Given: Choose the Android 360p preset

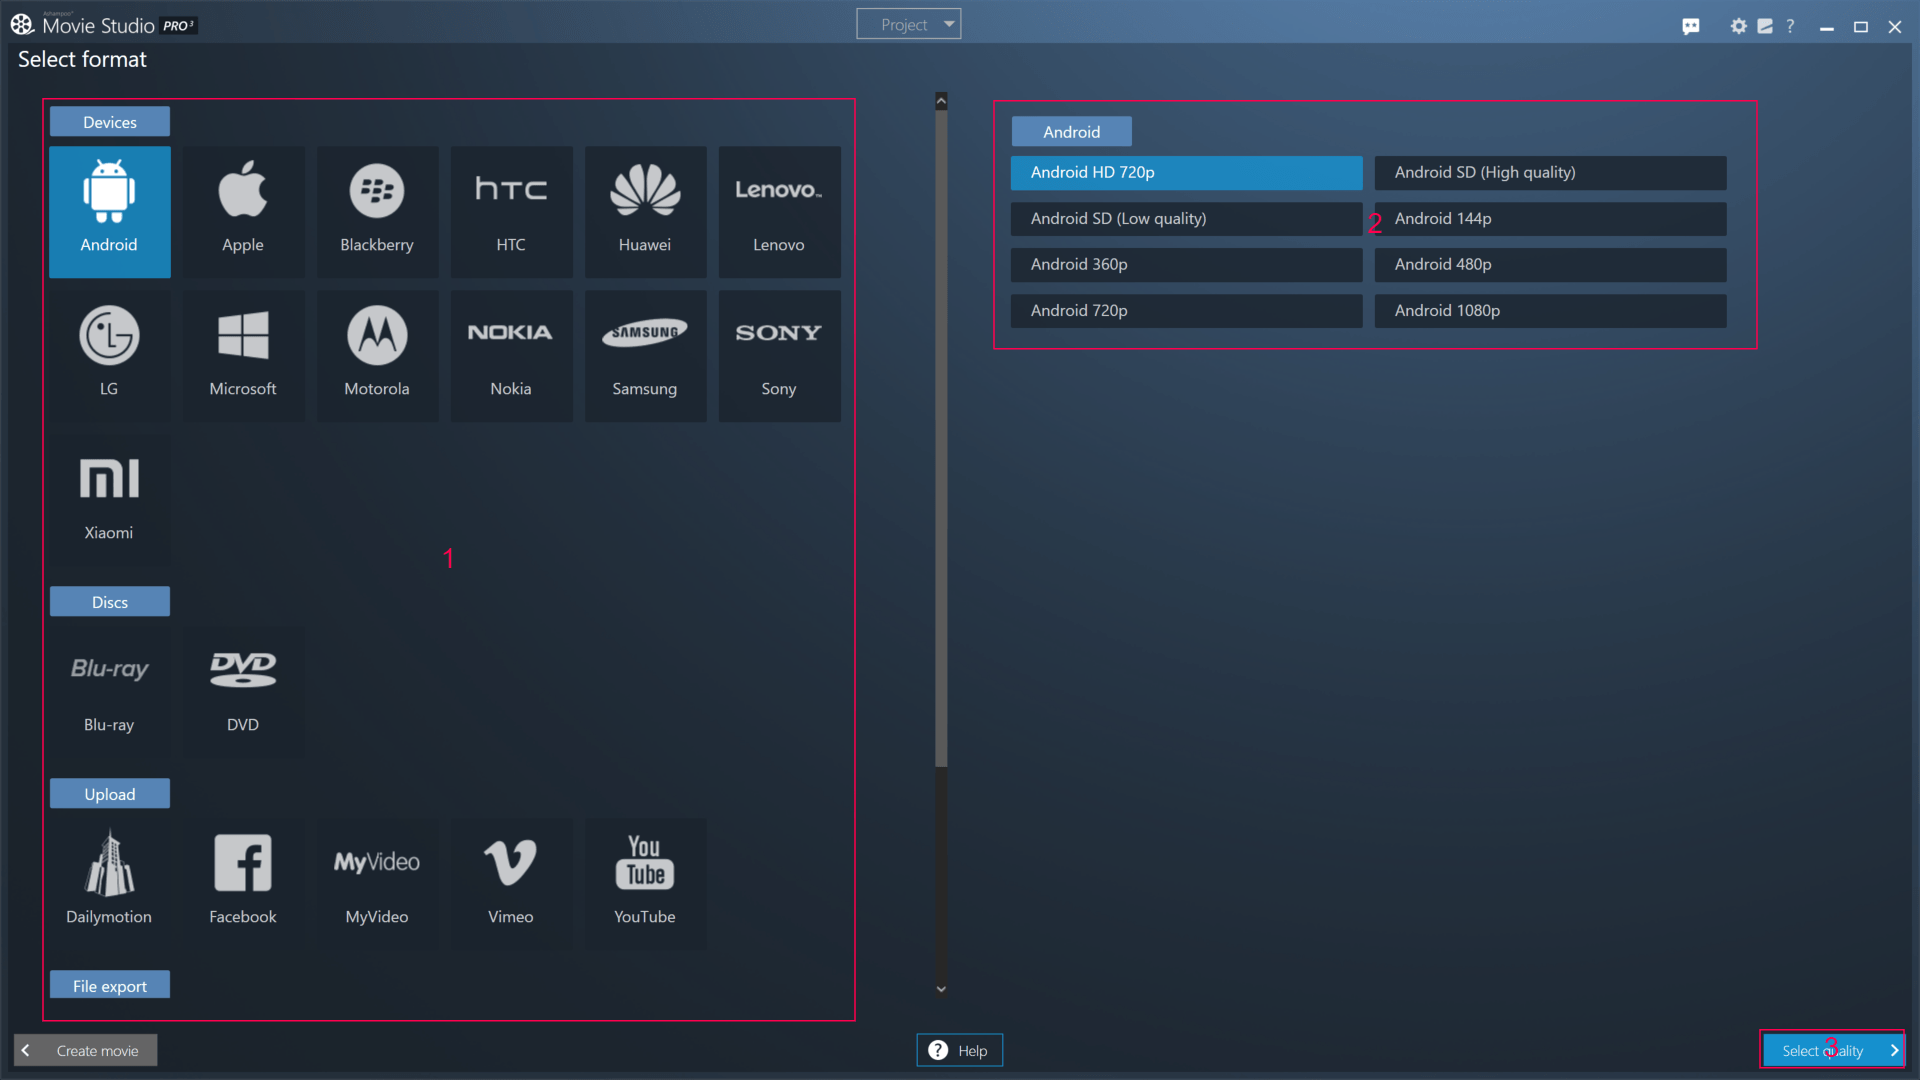Looking at the screenshot, I should coord(1186,264).
